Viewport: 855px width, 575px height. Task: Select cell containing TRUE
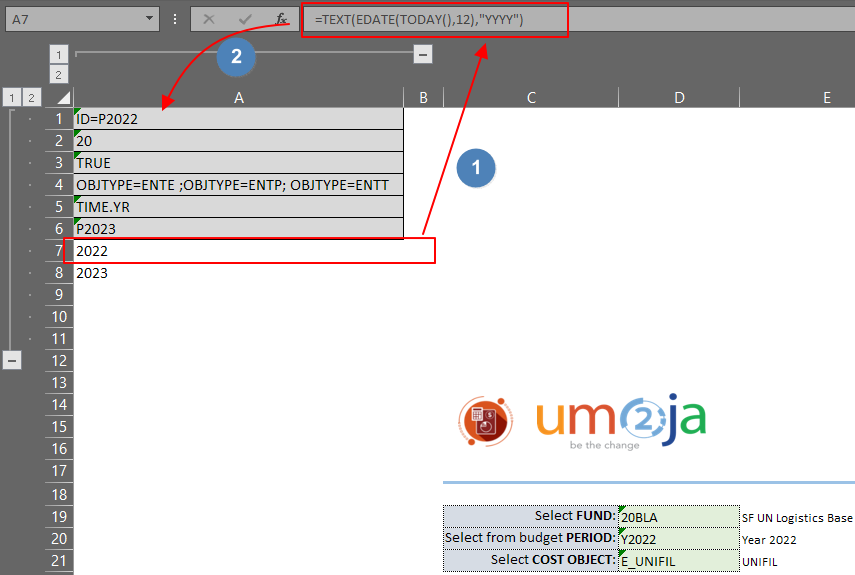click(238, 163)
